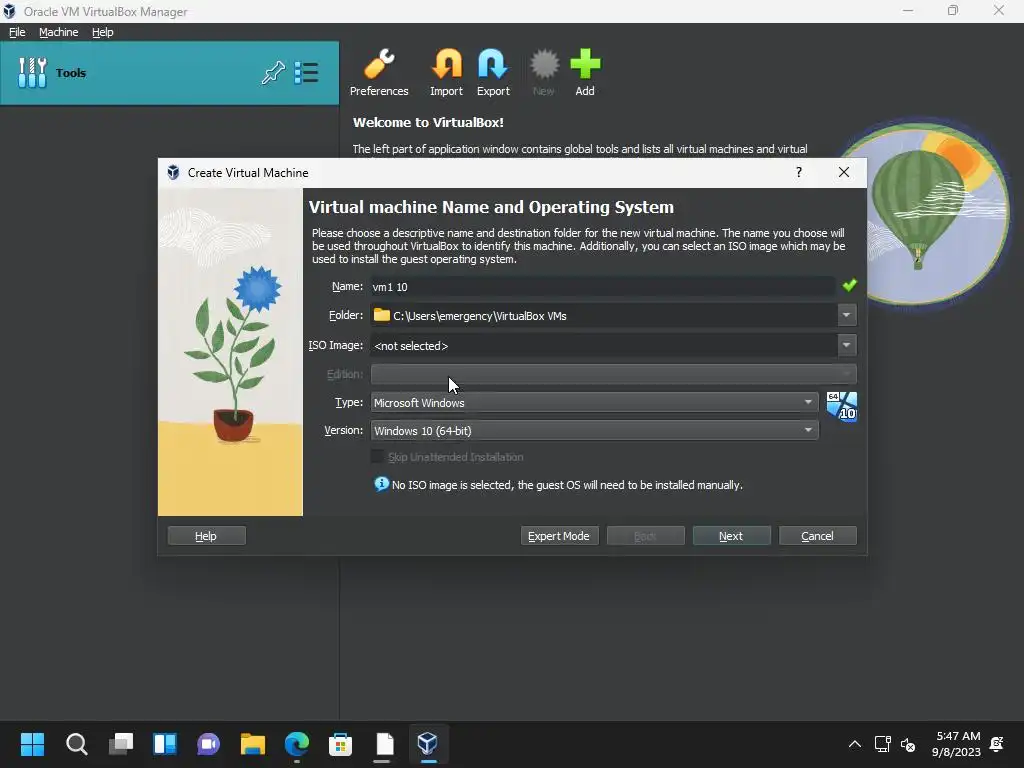This screenshot has height=768, width=1024.
Task: Open the Chat app in taskbar
Action: [208, 744]
